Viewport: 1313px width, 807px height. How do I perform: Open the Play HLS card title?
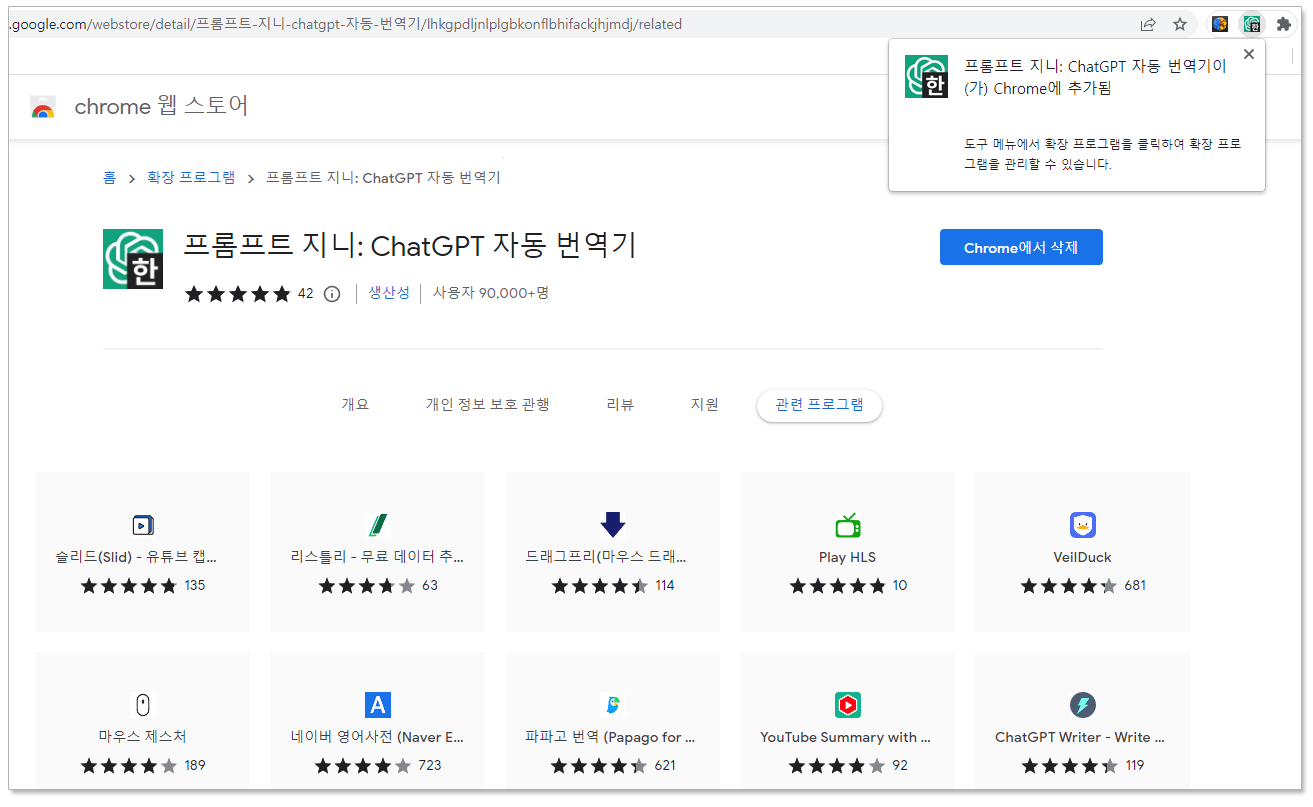[x=847, y=557]
